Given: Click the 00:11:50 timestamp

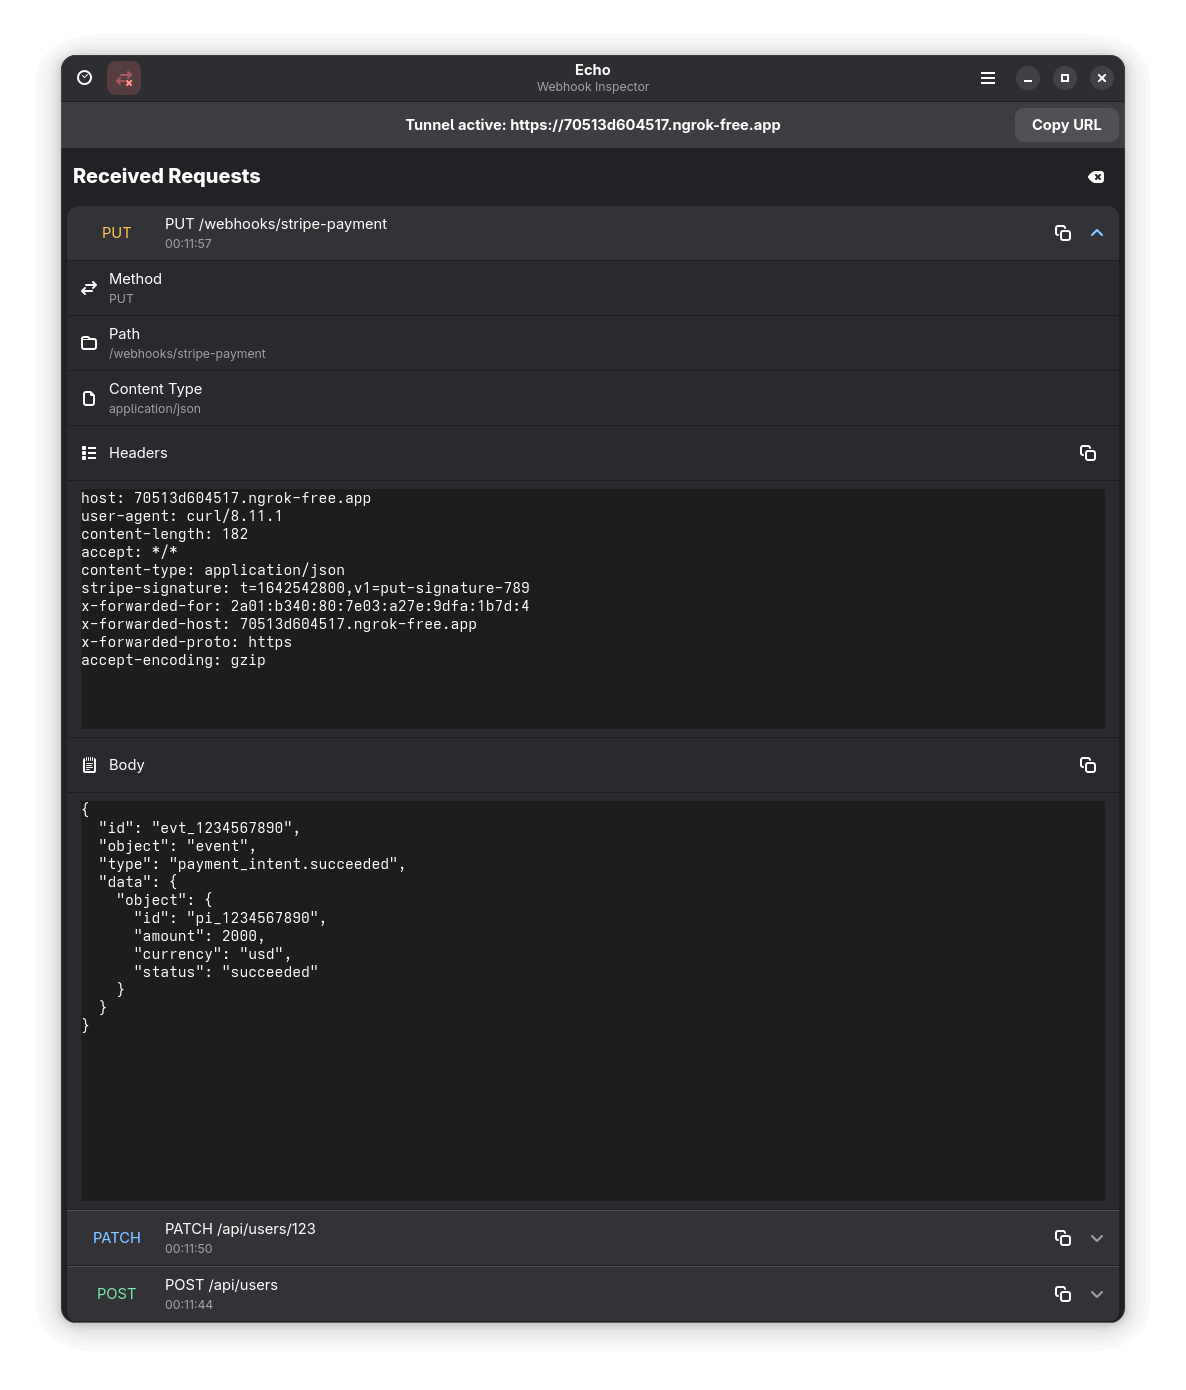Looking at the screenshot, I should 188,1249.
